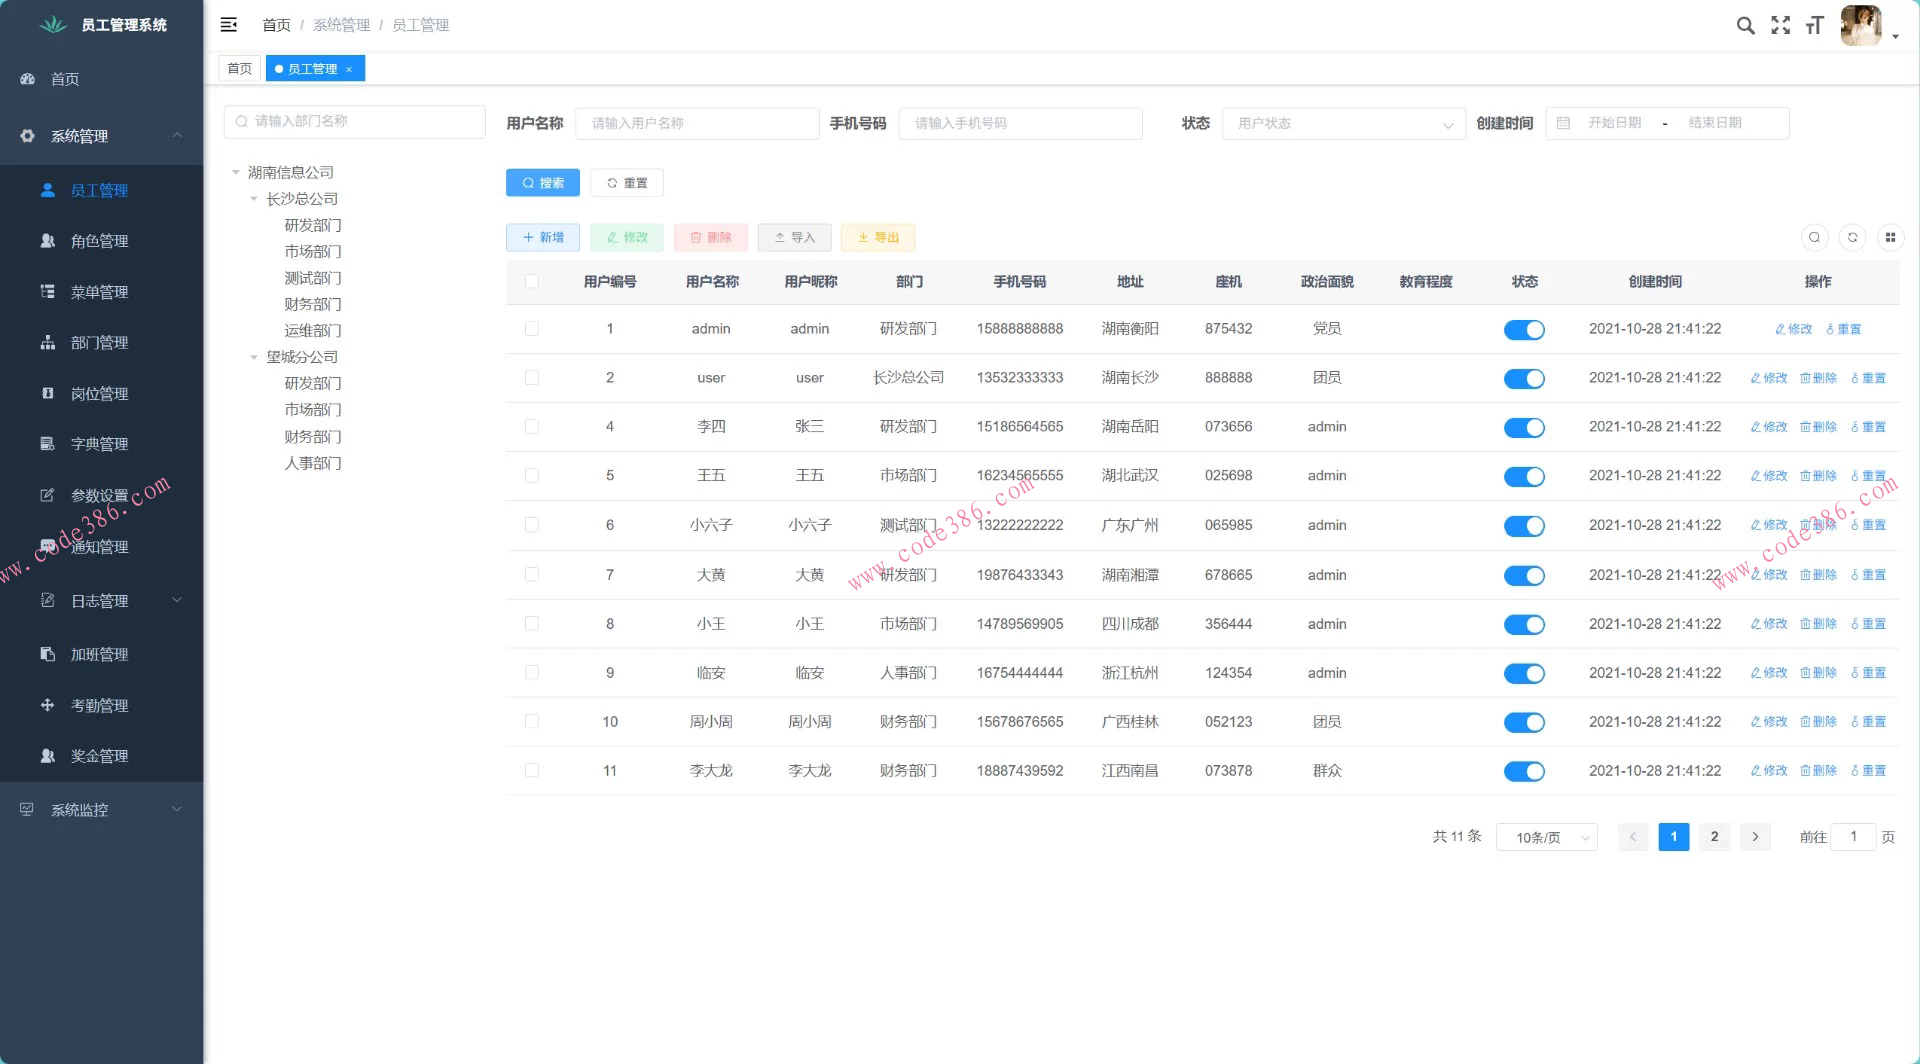Collapse the 长沙总公司 tree node

tap(254, 199)
